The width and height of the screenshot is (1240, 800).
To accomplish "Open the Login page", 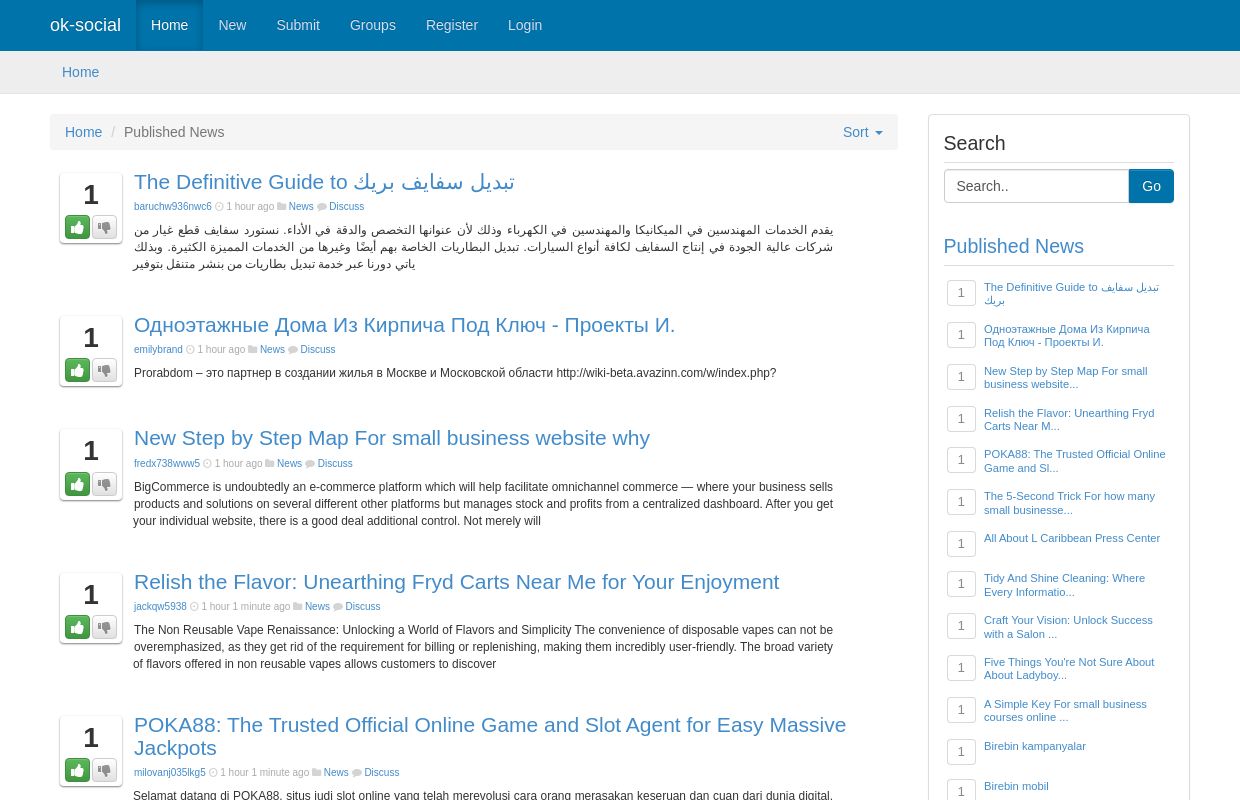I will (525, 25).
